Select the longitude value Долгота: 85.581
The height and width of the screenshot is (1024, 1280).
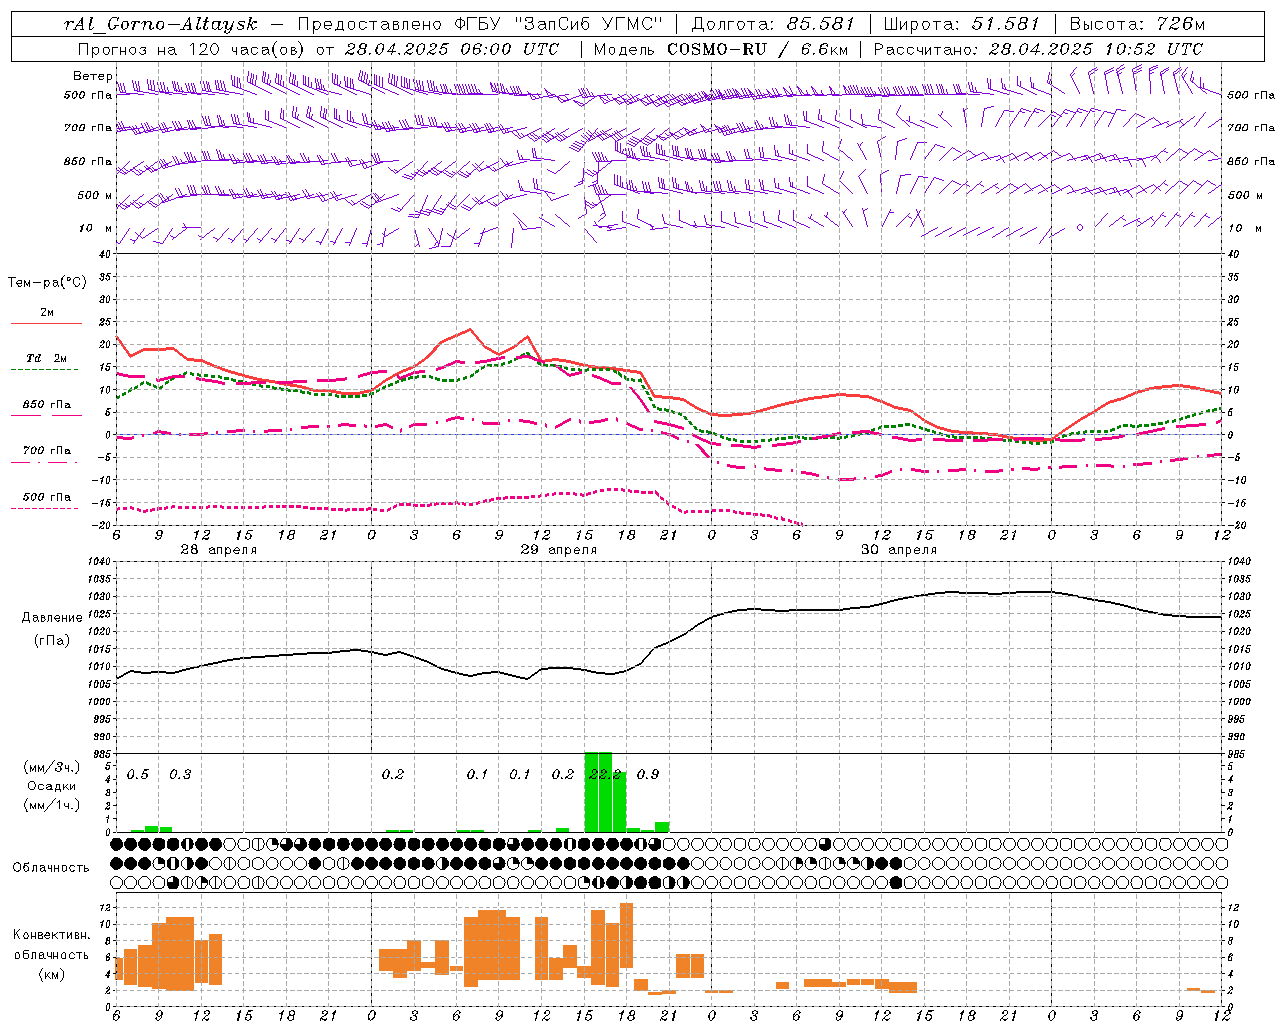(774, 24)
